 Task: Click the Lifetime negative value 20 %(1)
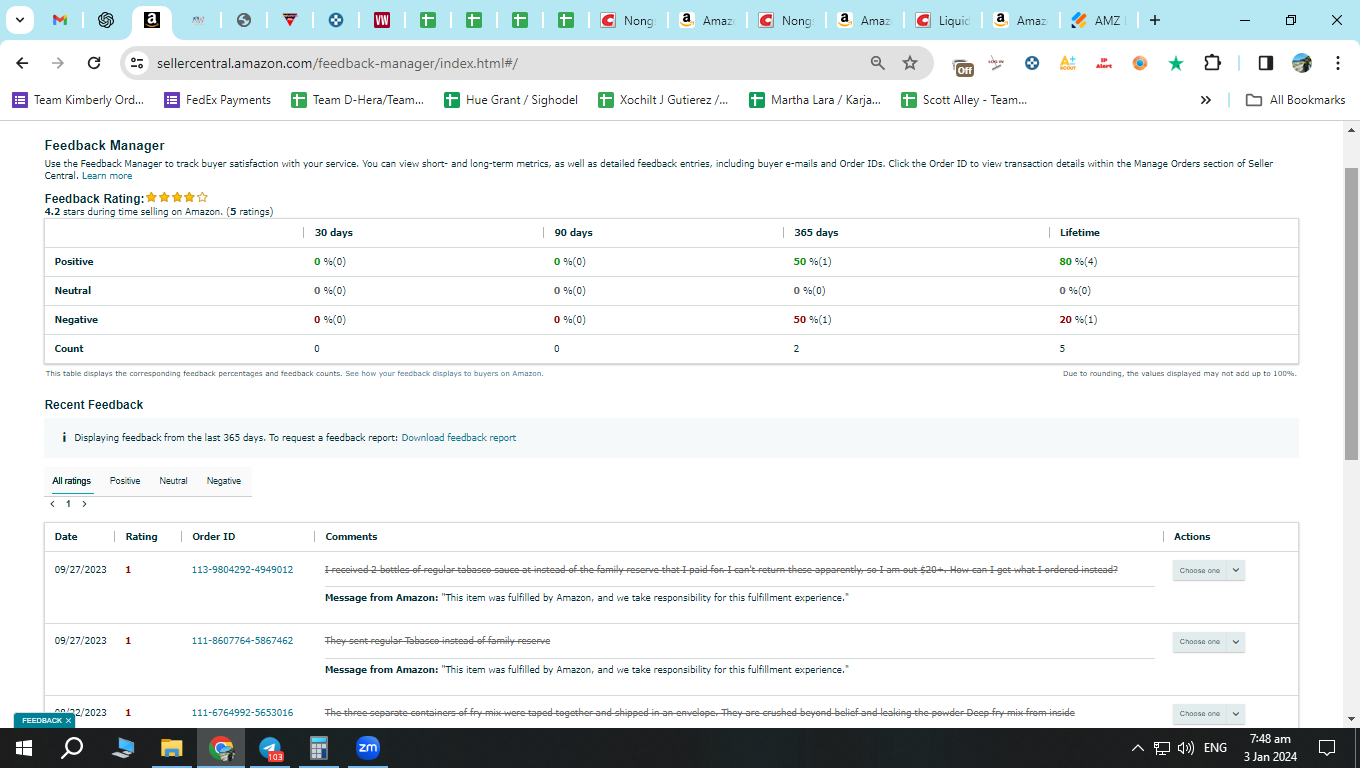[1079, 320]
